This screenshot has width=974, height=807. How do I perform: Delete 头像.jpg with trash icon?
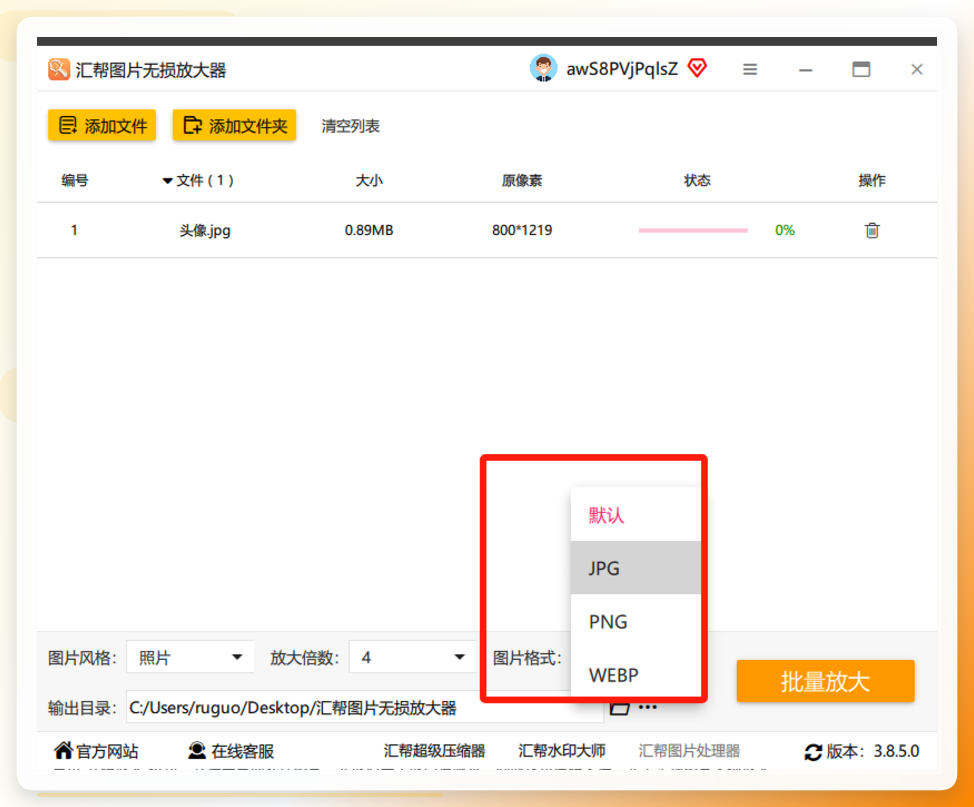point(872,230)
